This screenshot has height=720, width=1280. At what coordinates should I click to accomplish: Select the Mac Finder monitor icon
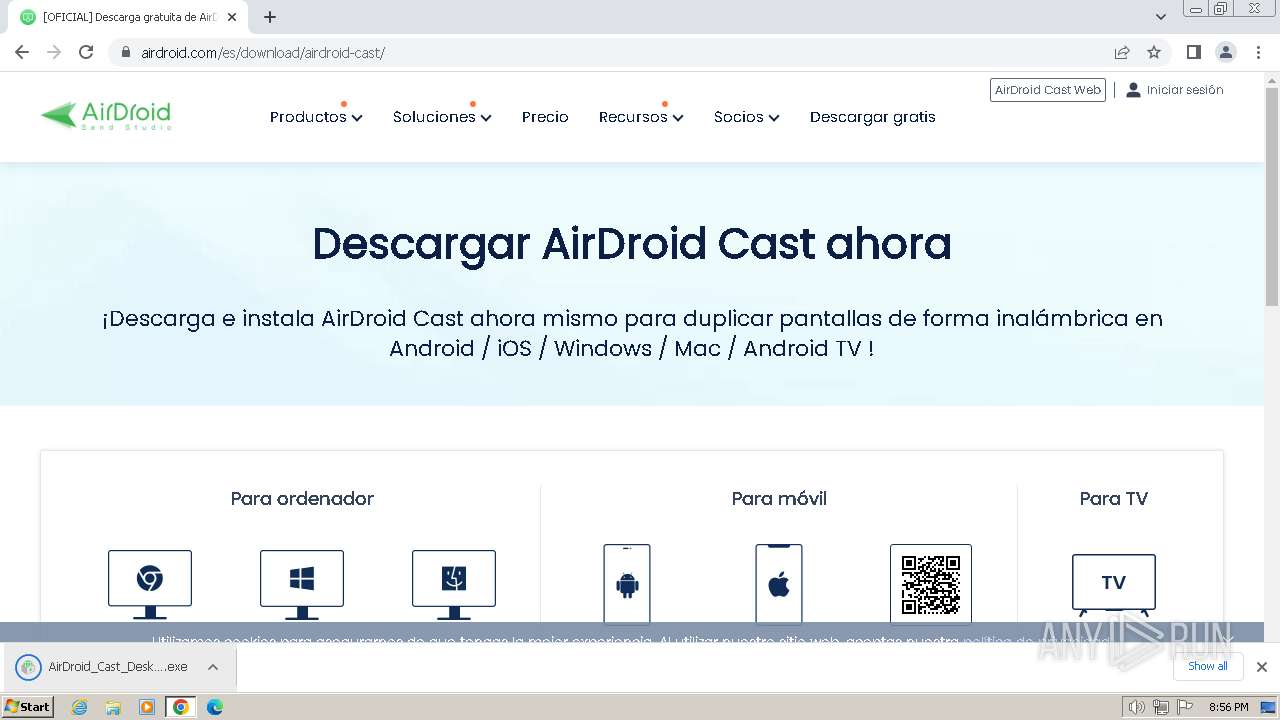(x=454, y=584)
